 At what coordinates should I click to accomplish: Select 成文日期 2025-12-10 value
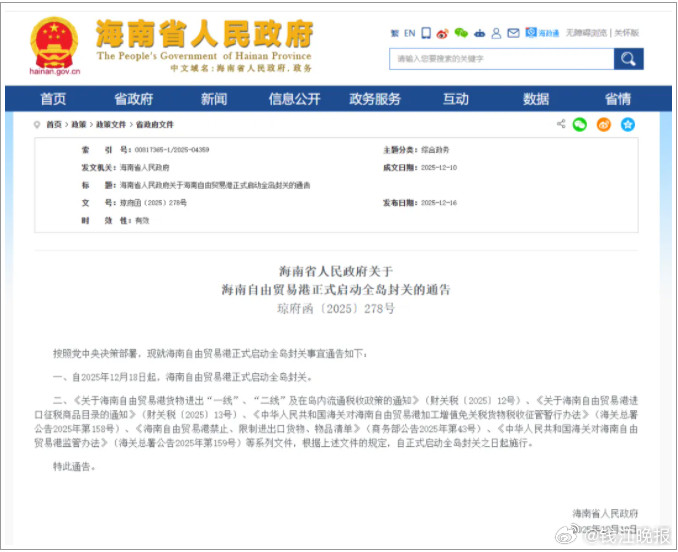439,167
